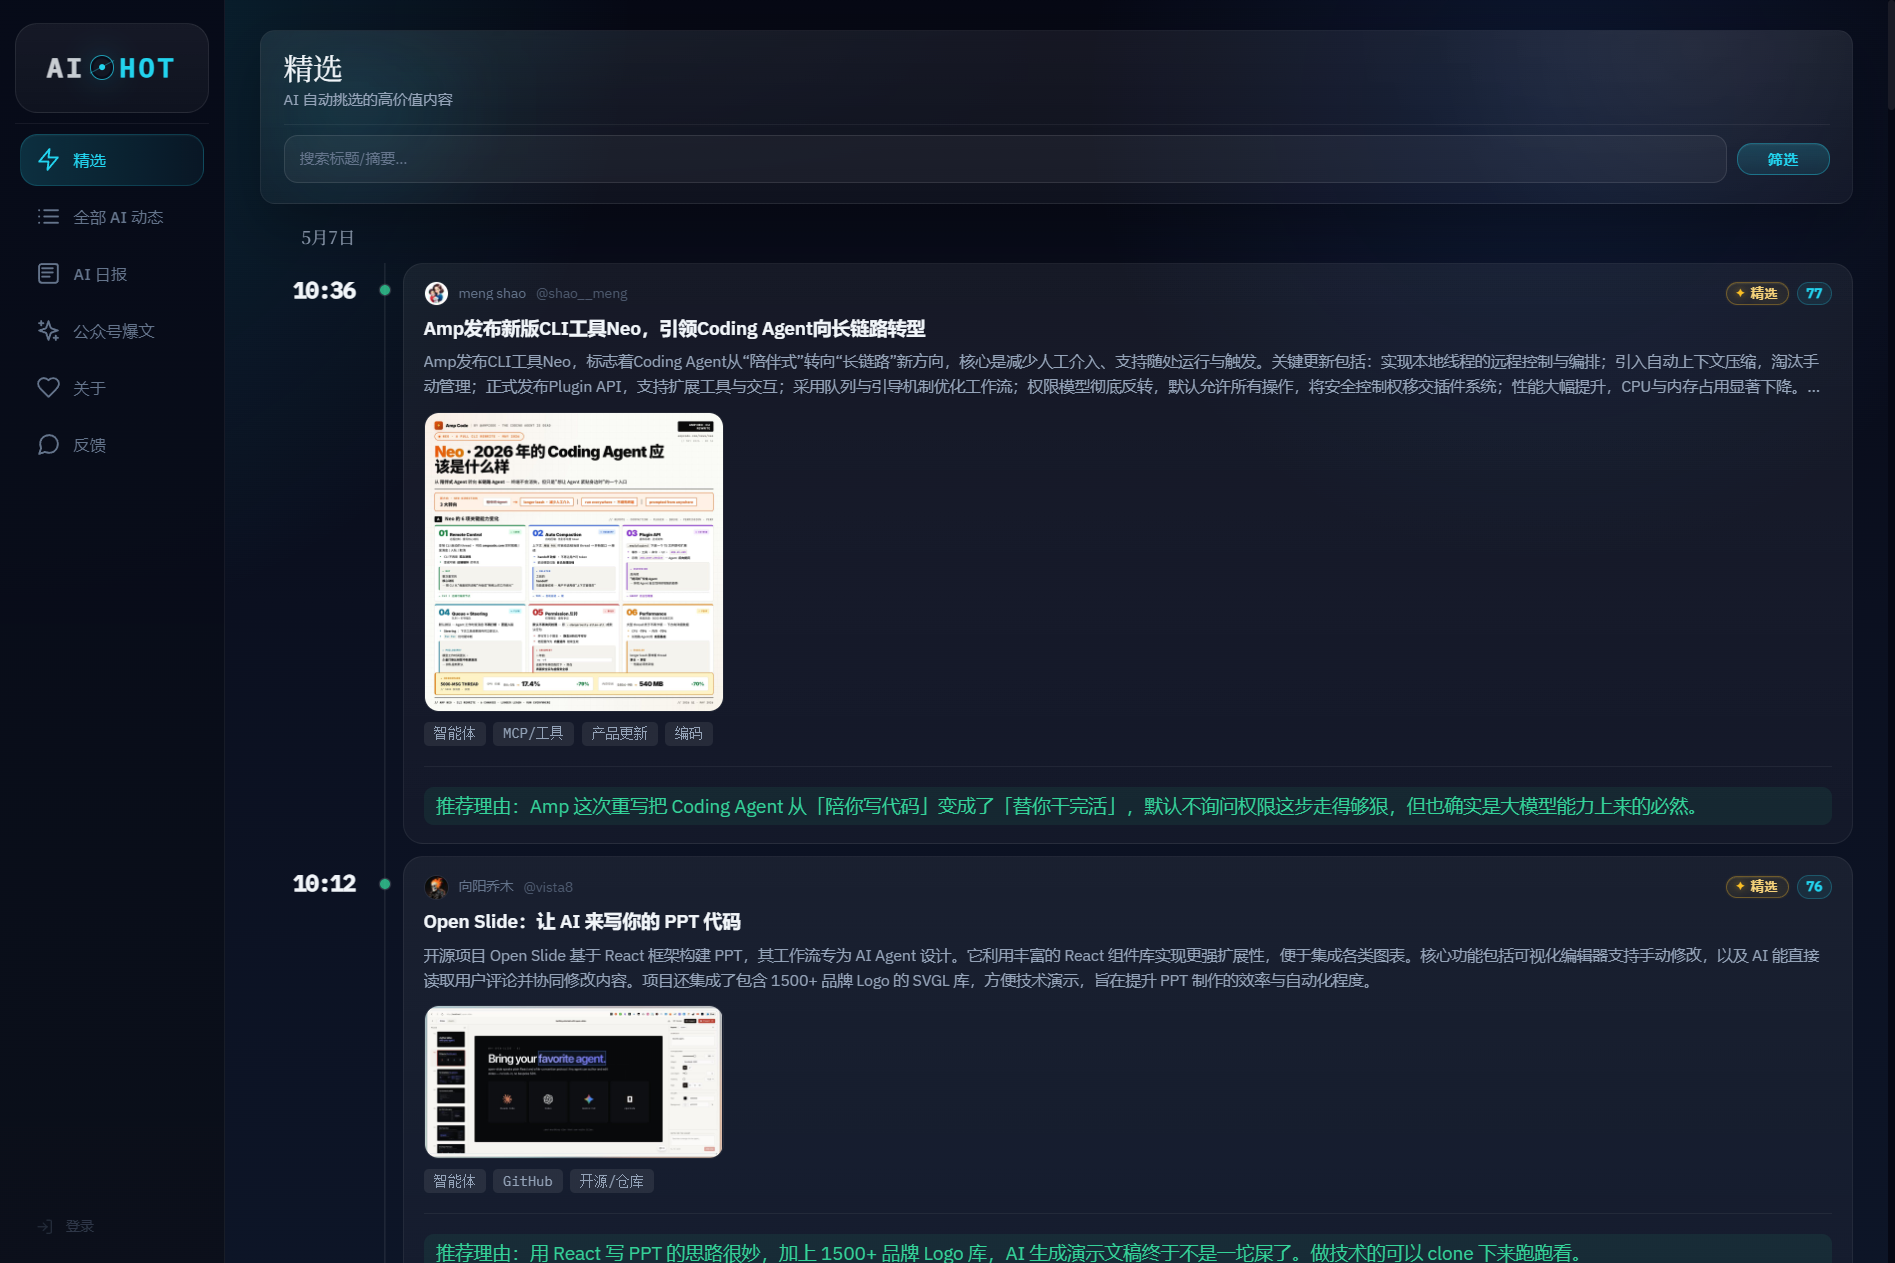The width and height of the screenshot is (1895, 1263).
Task: Click the 关于 heart icon
Action: pos(49,388)
